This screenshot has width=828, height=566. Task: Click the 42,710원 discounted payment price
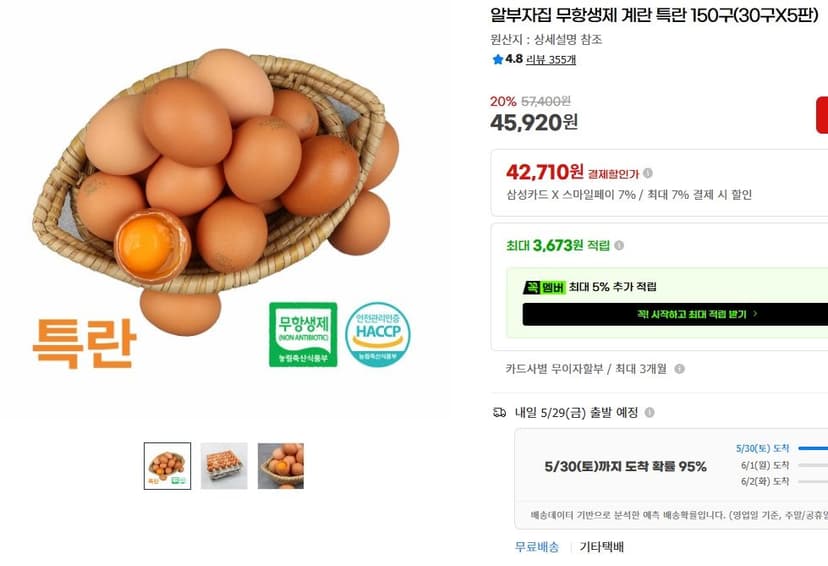(544, 172)
